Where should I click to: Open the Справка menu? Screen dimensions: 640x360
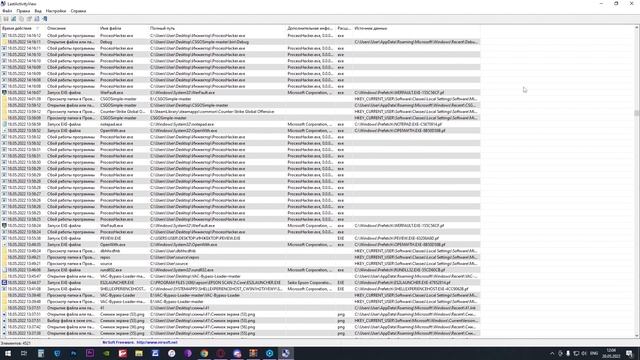78,11
